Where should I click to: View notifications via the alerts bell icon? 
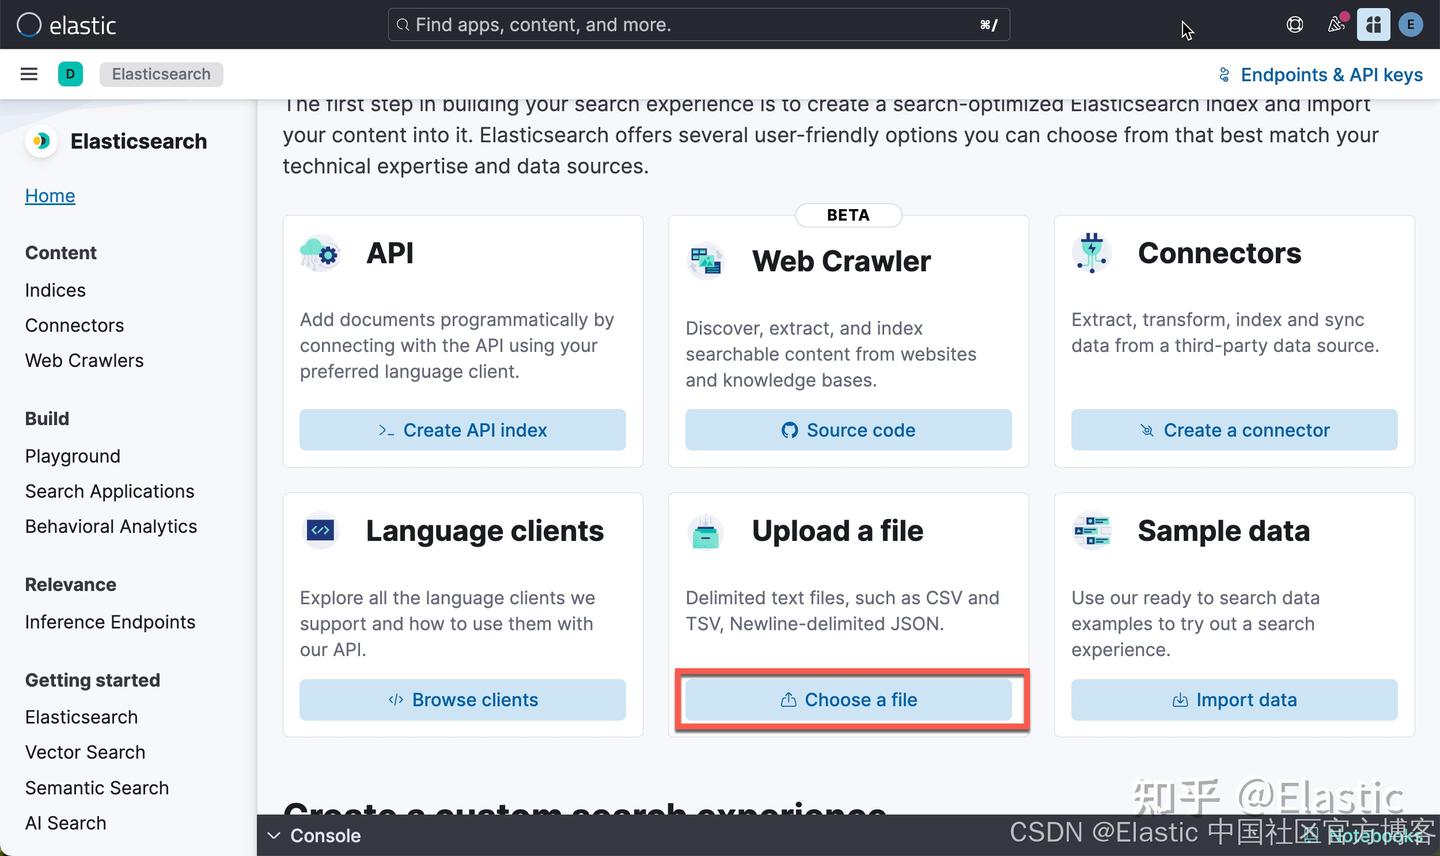pyautogui.click(x=1335, y=24)
